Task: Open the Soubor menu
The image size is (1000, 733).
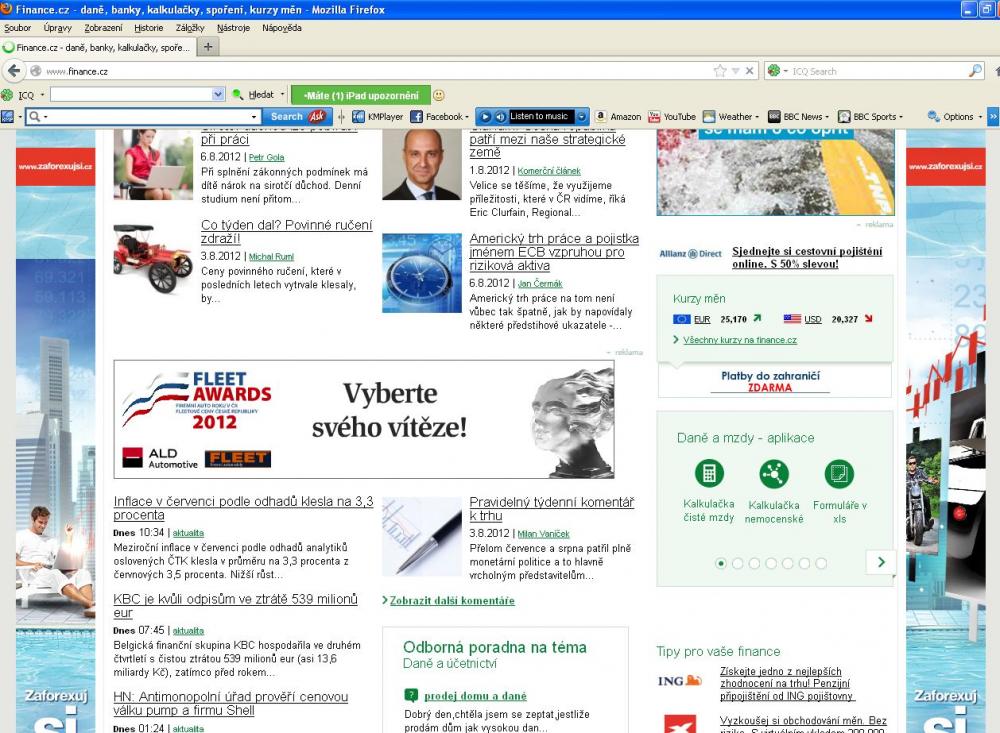Action: (x=17, y=28)
